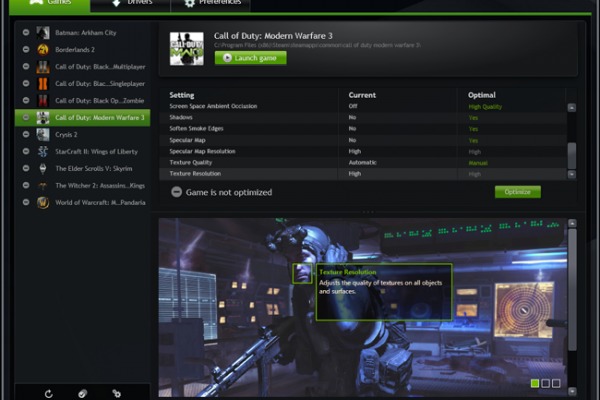The height and width of the screenshot is (400, 600).
Task: Click the green Optimize button
Action: pyautogui.click(x=517, y=192)
